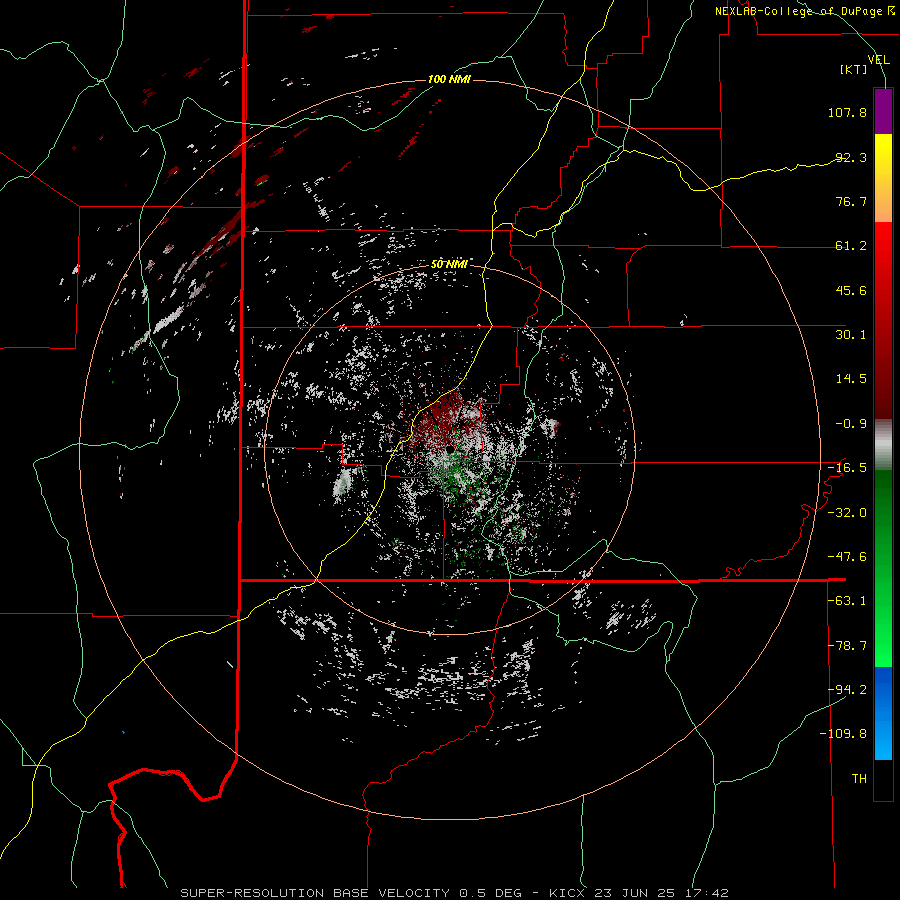The image size is (900, 900).
Task: Click the 92.3 velocity scale value
Action: pyautogui.click(x=851, y=157)
